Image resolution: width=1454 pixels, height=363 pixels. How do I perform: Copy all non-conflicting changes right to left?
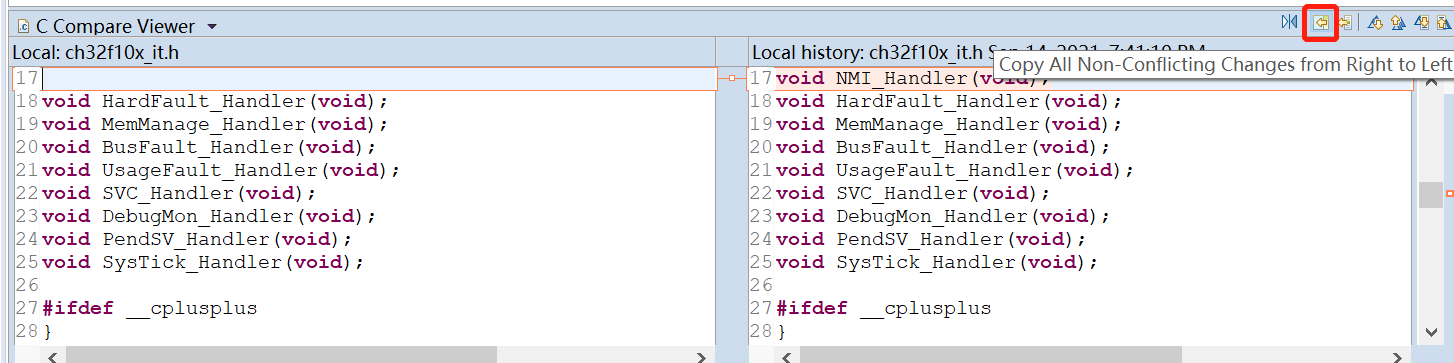pyautogui.click(x=1321, y=22)
